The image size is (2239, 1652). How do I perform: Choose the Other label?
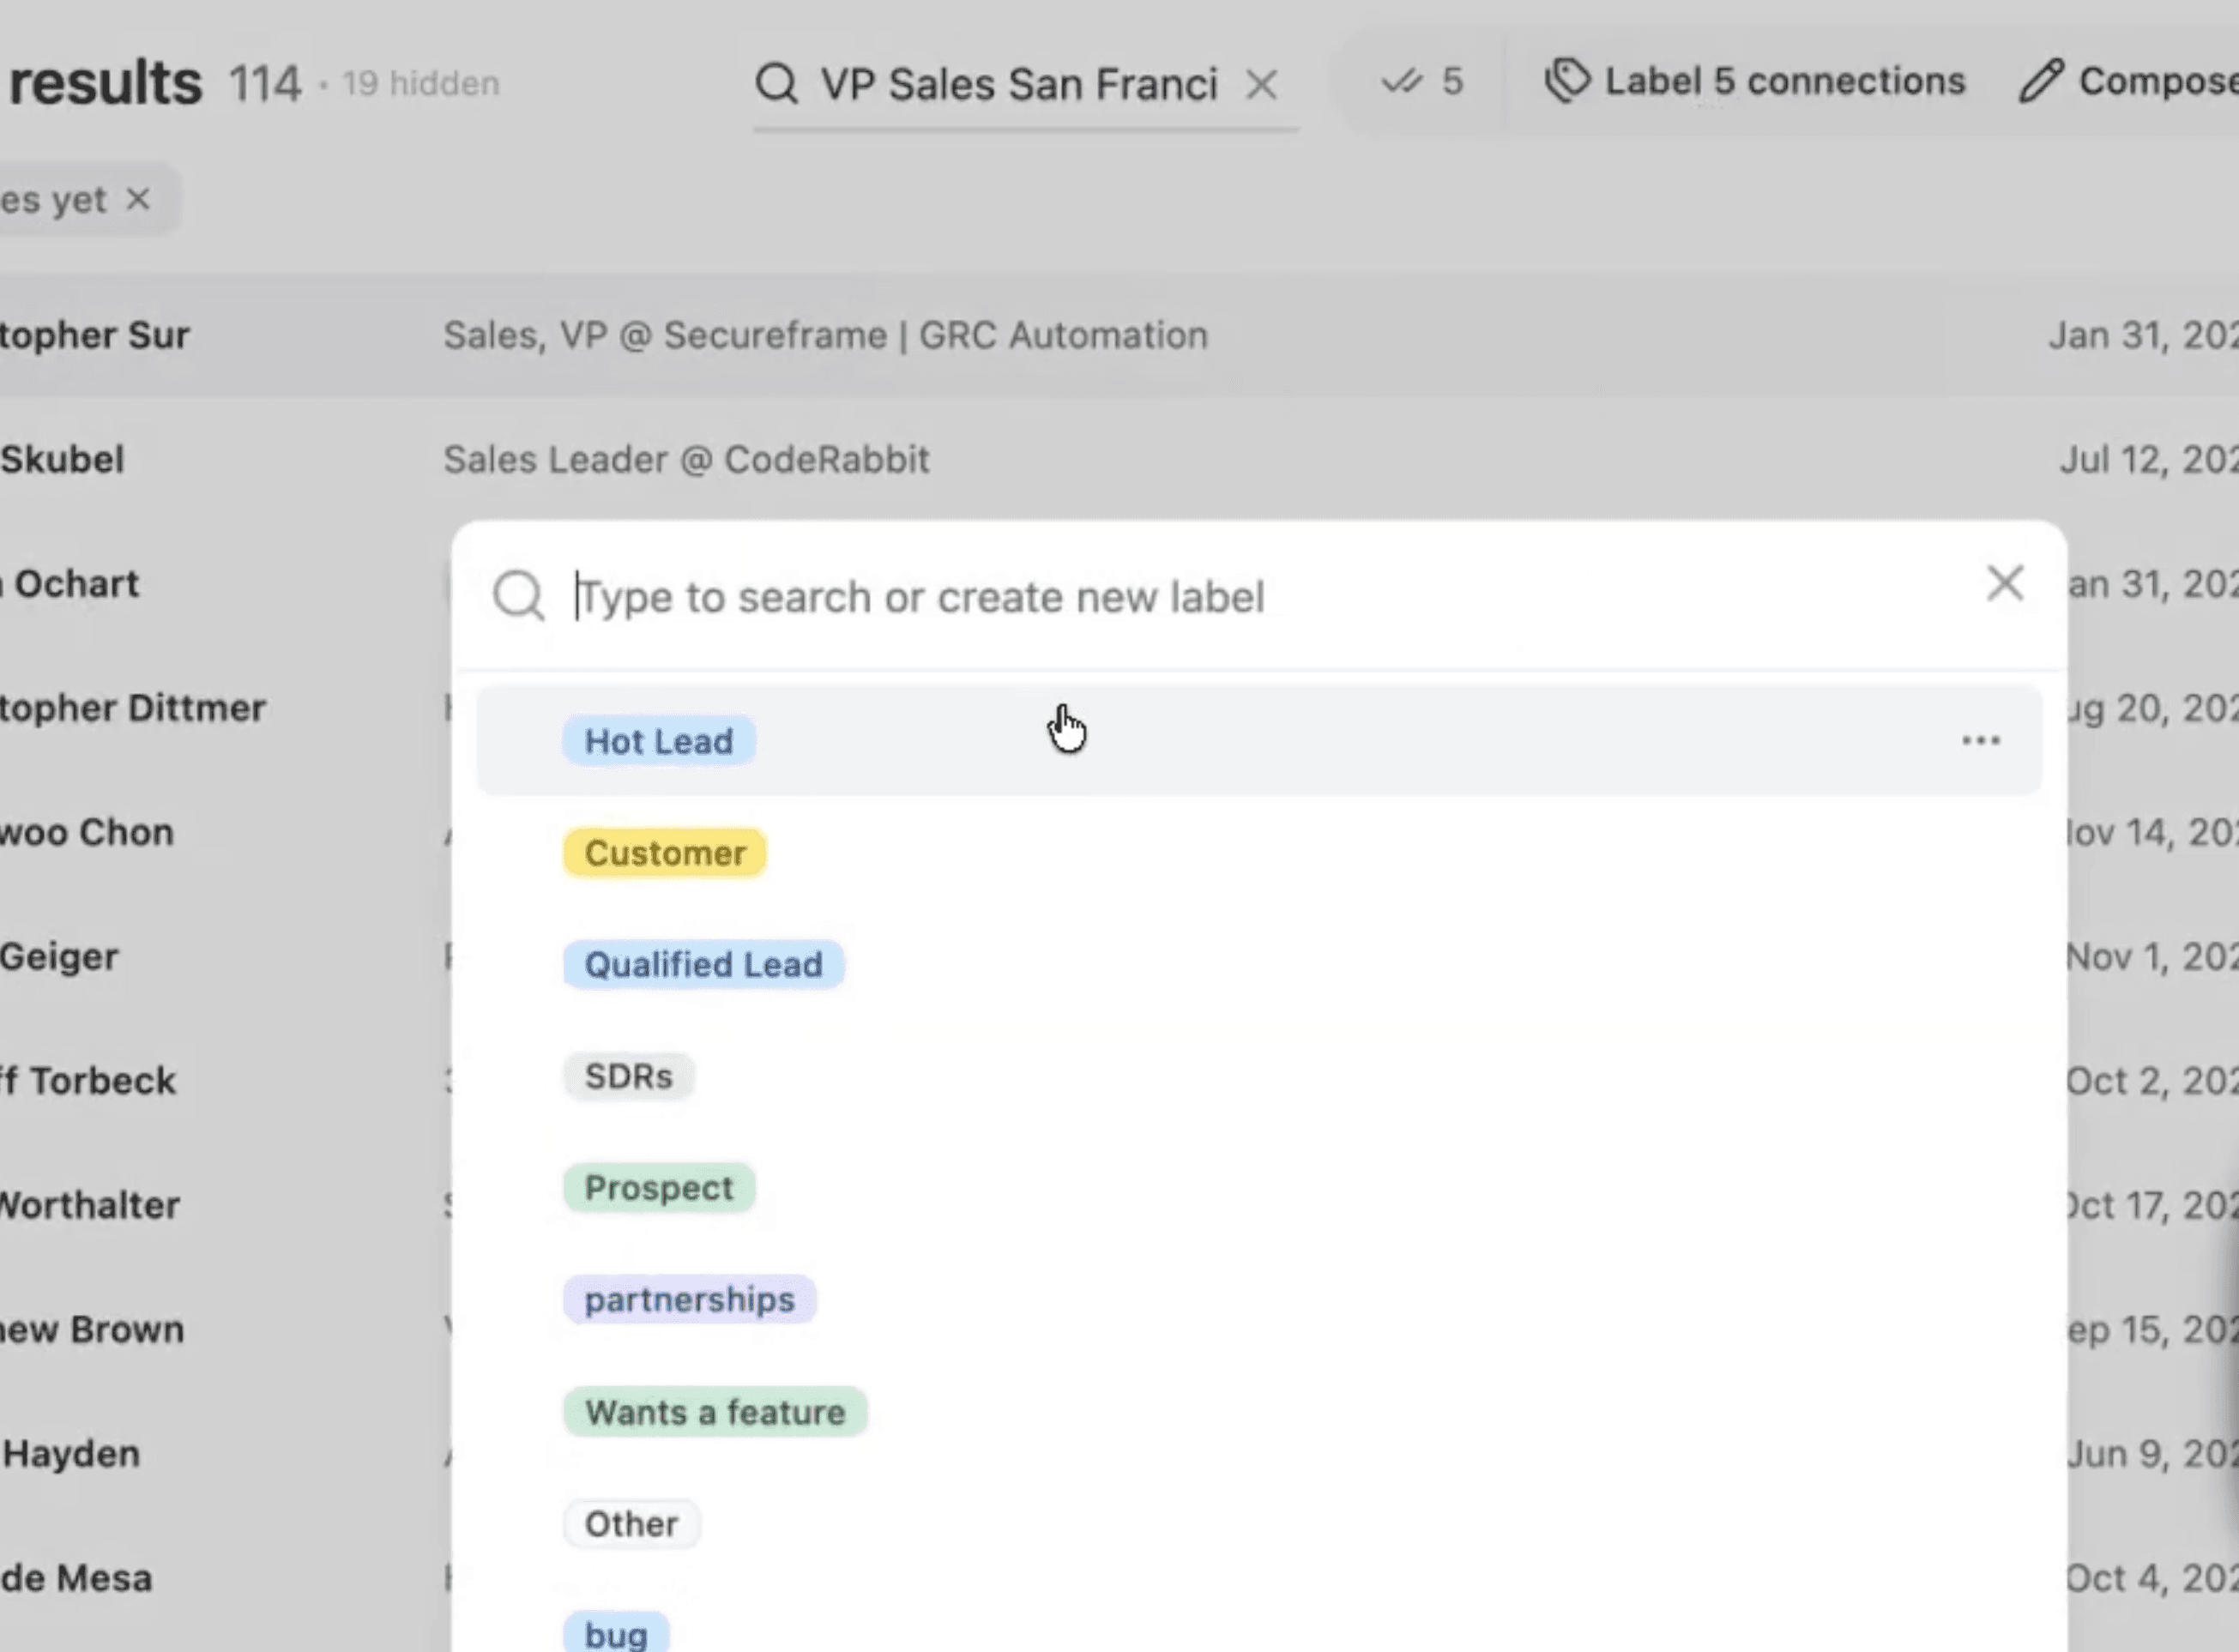[x=631, y=1524]
